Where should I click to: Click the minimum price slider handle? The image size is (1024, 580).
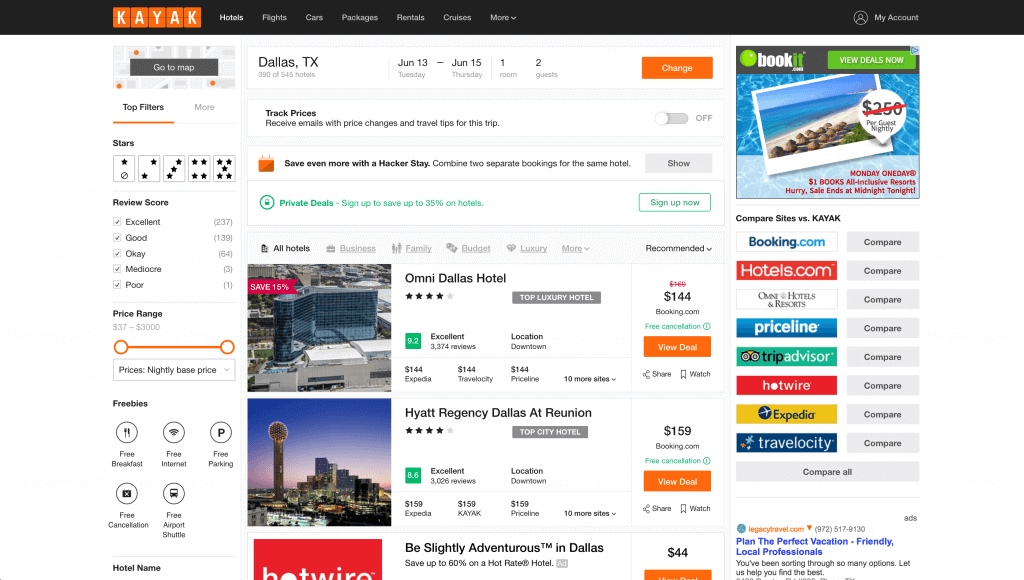tap(121, 347)
